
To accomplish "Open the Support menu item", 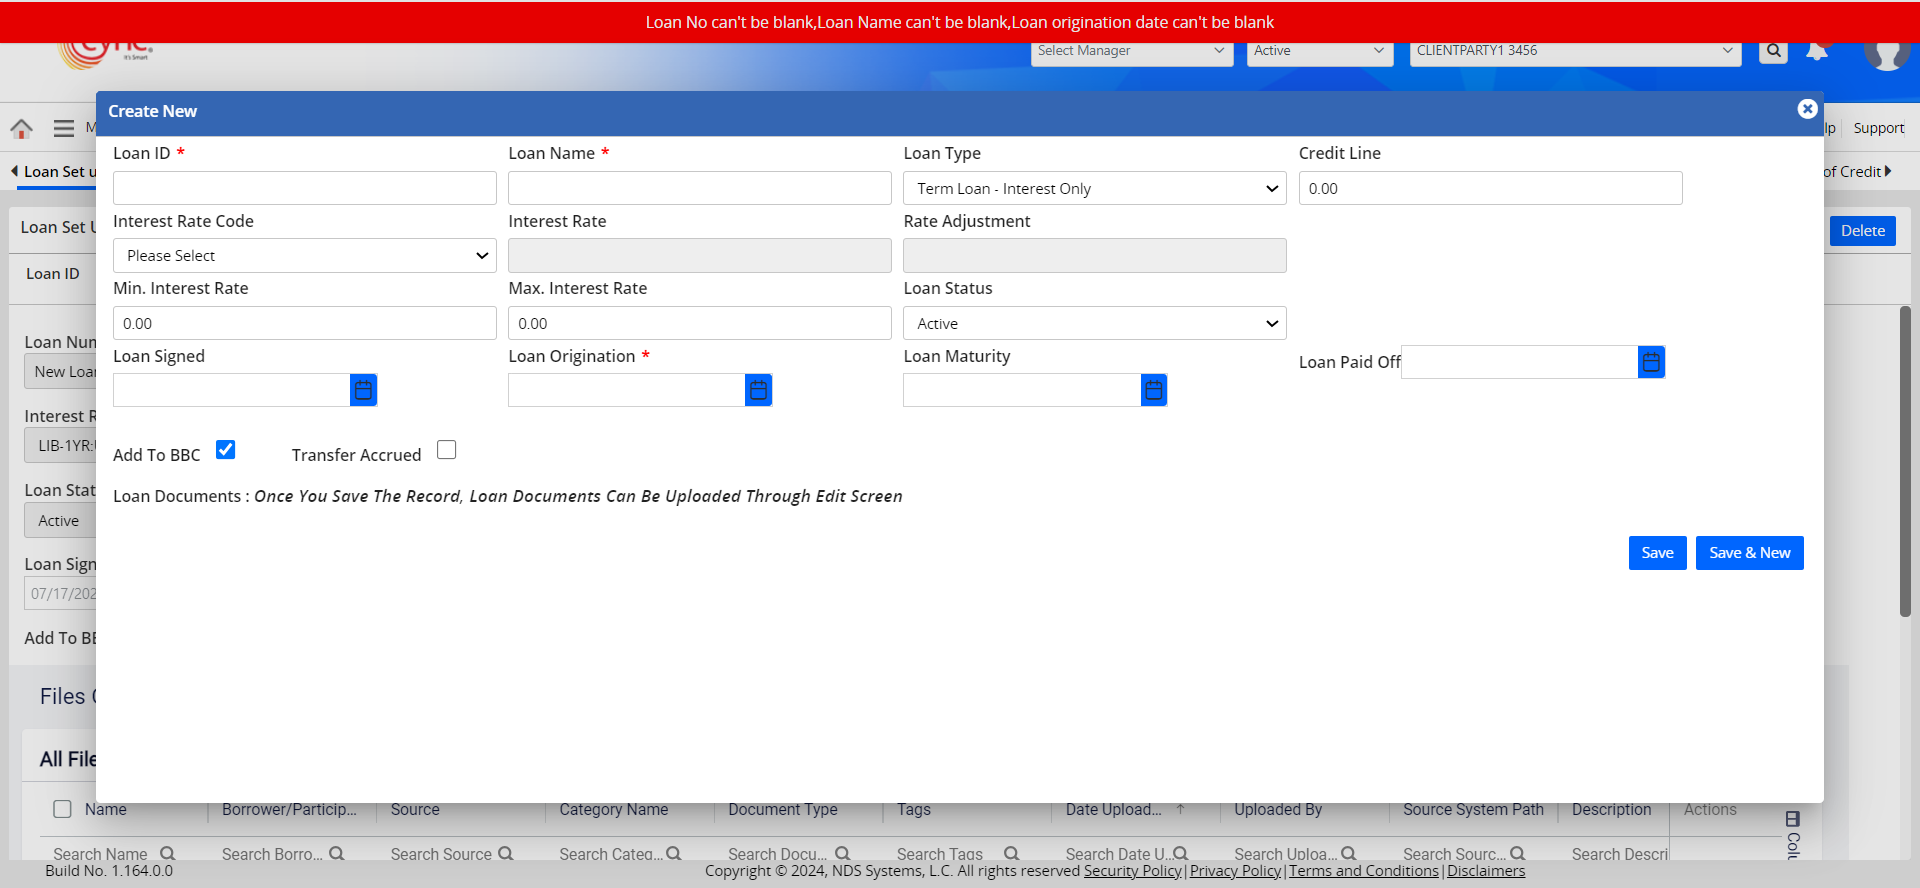I will pos(1878,128).
